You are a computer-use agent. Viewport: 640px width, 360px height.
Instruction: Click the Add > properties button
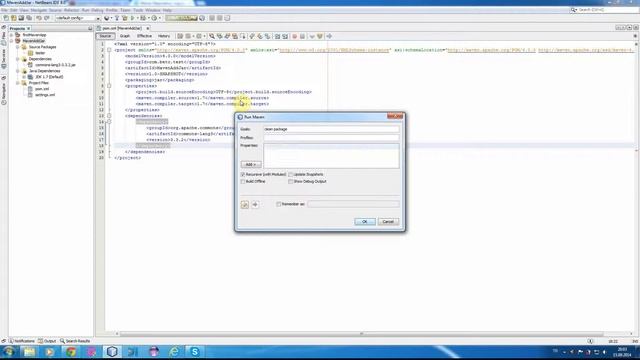point(251,164)
